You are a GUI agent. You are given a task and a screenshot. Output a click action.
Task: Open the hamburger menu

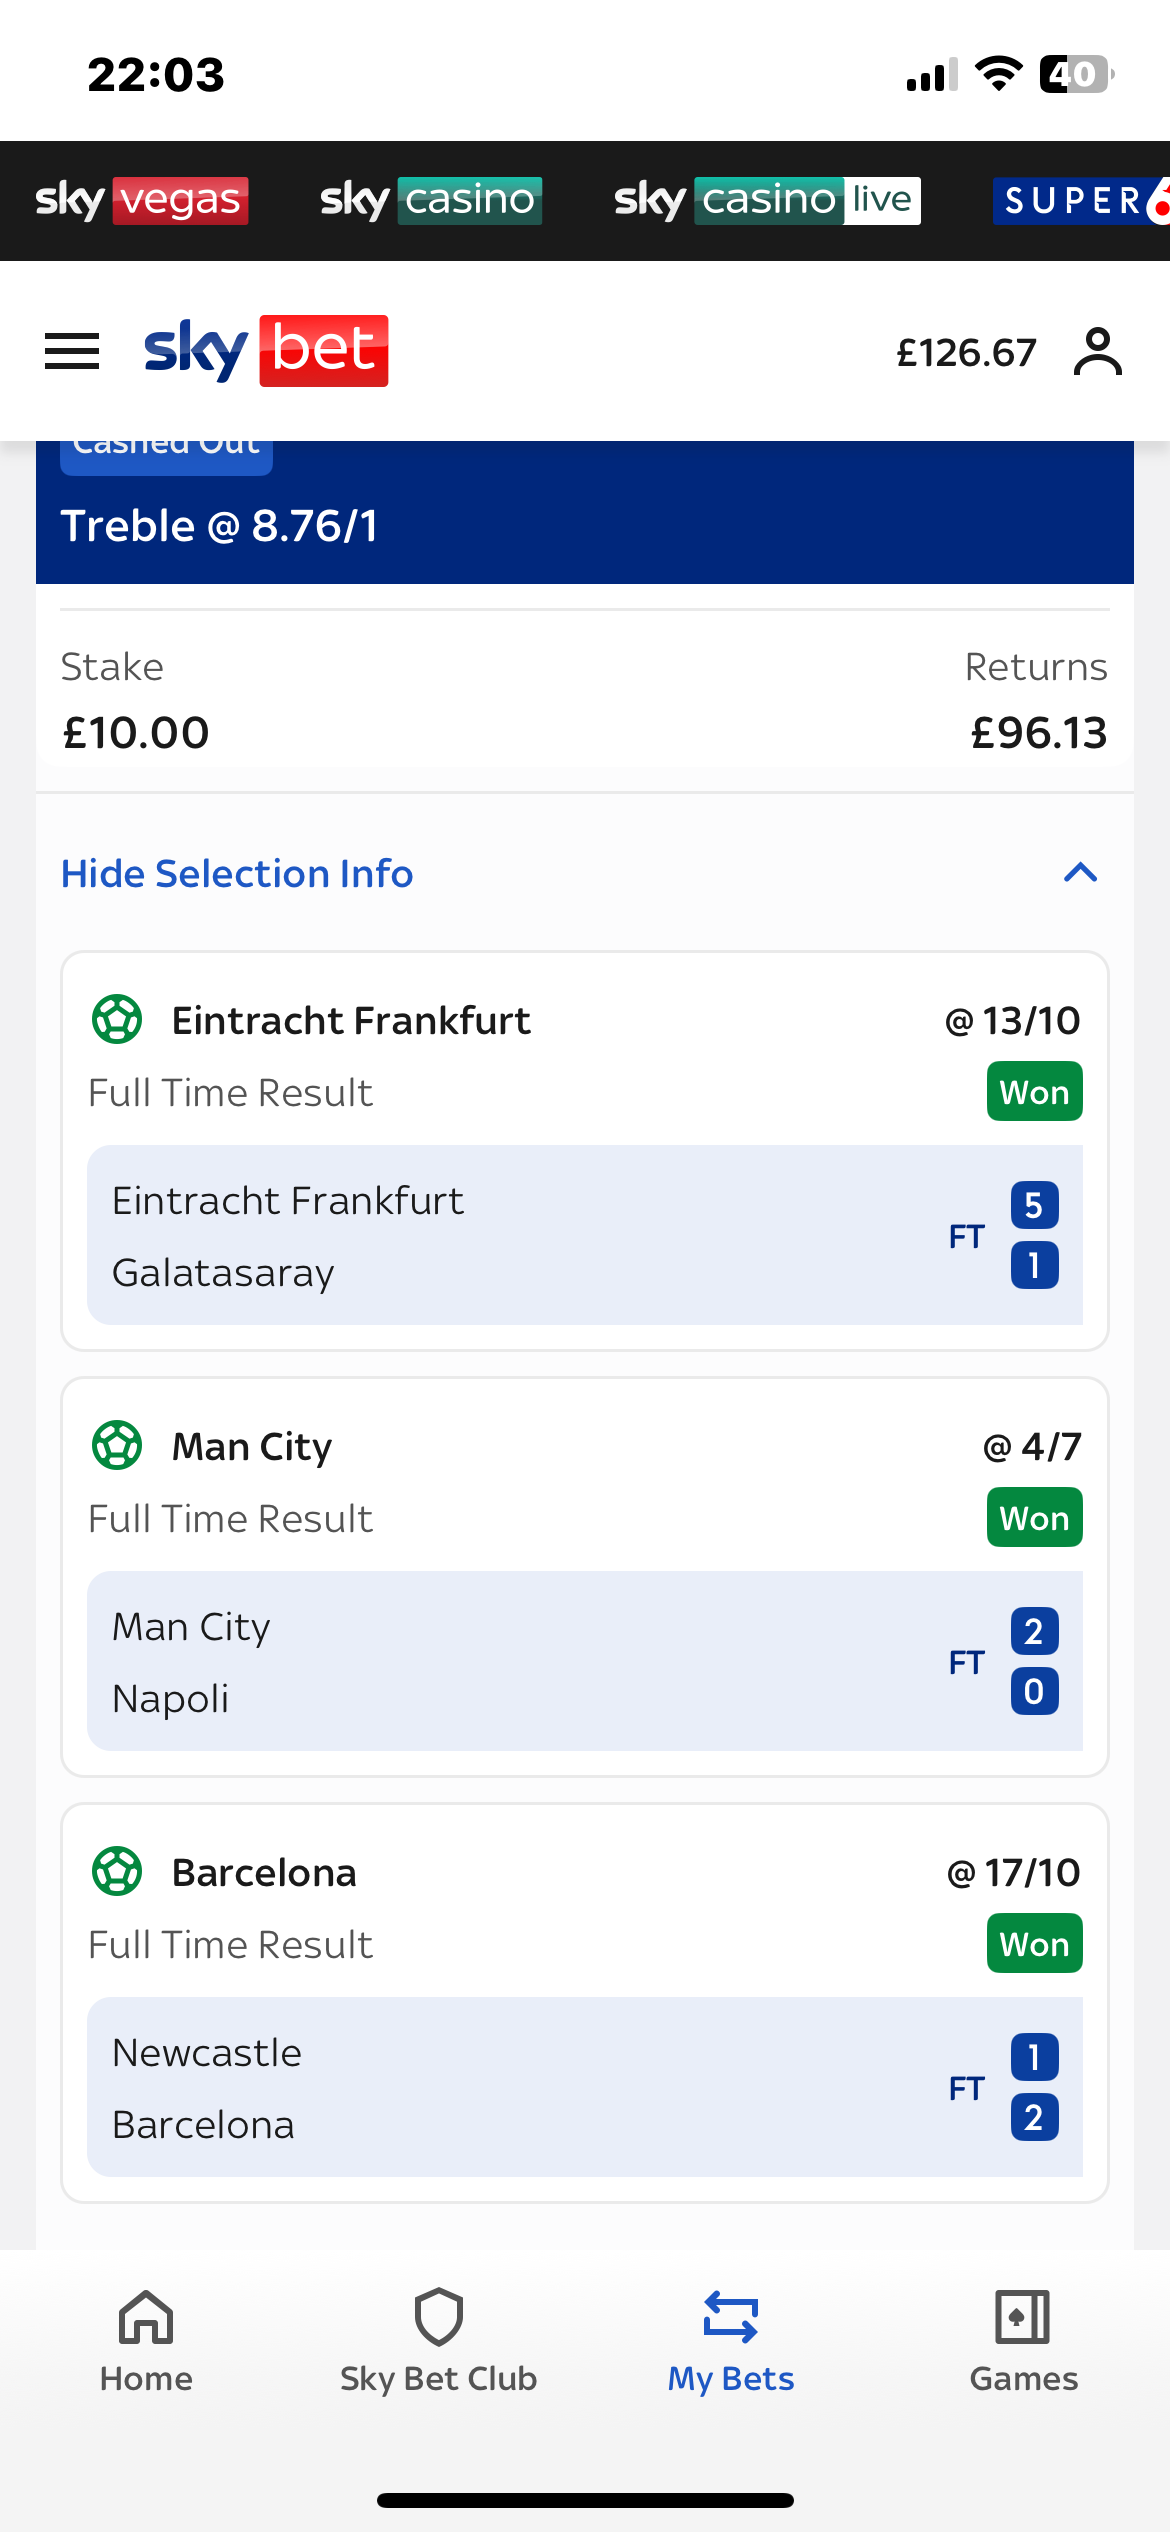(x=72, y=351)
